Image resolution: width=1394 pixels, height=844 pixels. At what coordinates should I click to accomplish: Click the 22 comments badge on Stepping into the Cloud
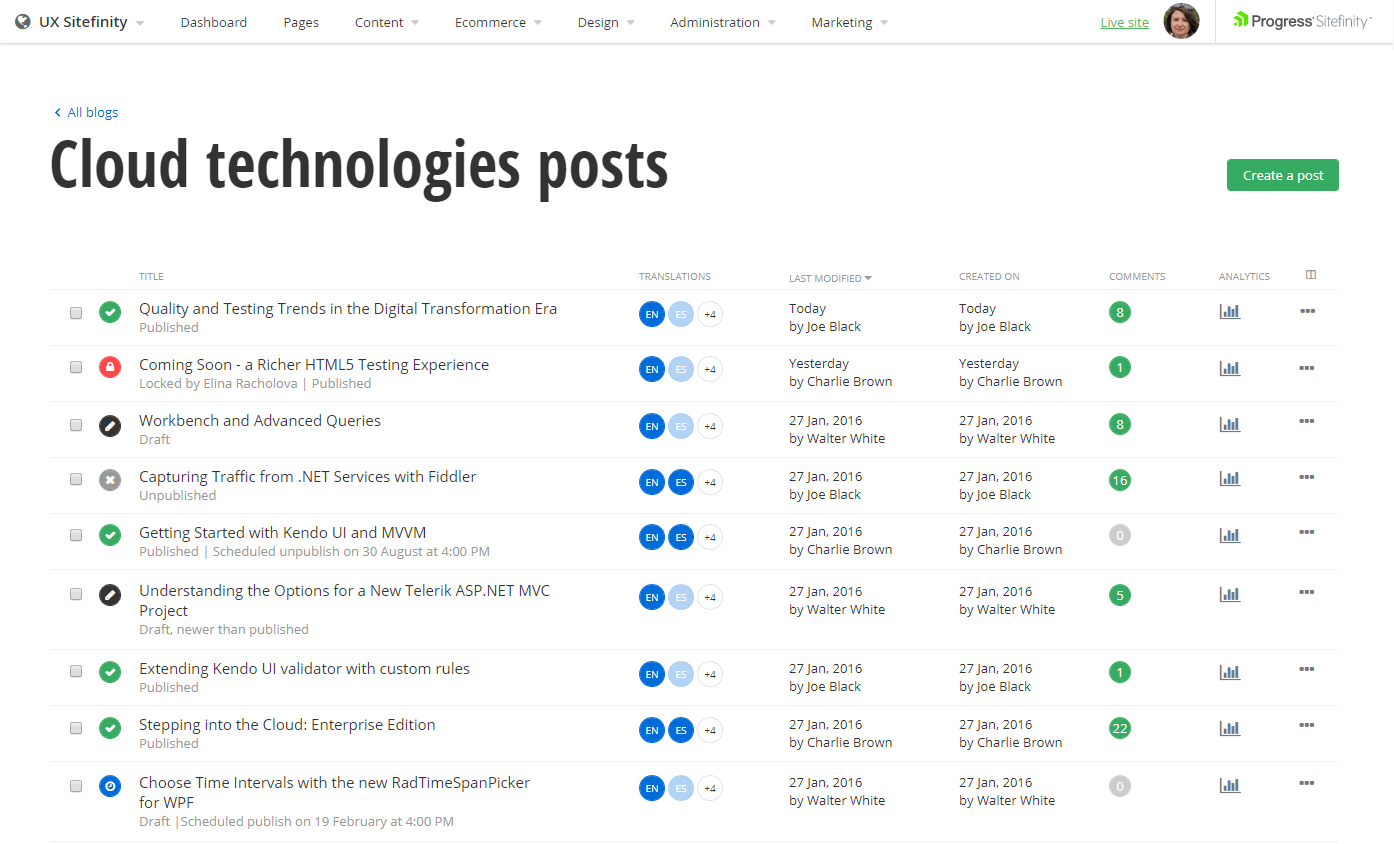(x=1120, y=728)
